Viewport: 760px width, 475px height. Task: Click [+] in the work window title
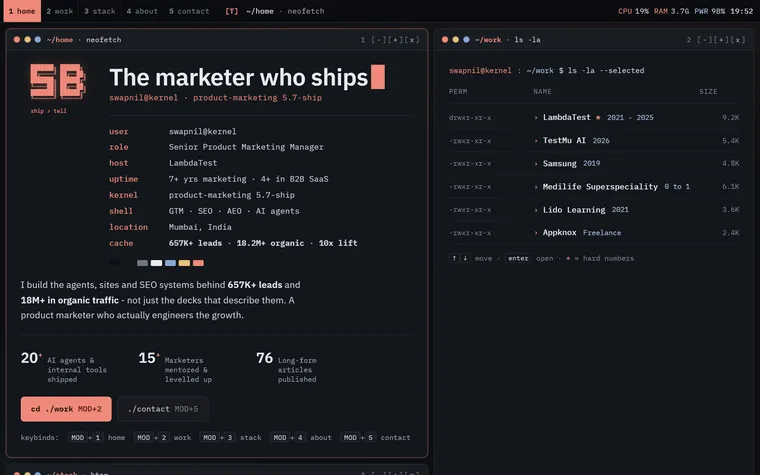[721, 40]
